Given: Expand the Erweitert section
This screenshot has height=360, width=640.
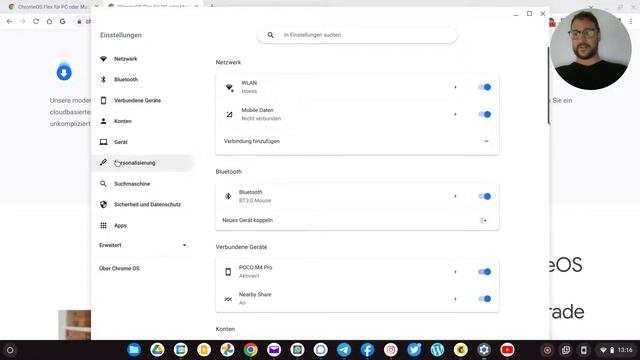Looking at the screenshot, I should [143, 245].
